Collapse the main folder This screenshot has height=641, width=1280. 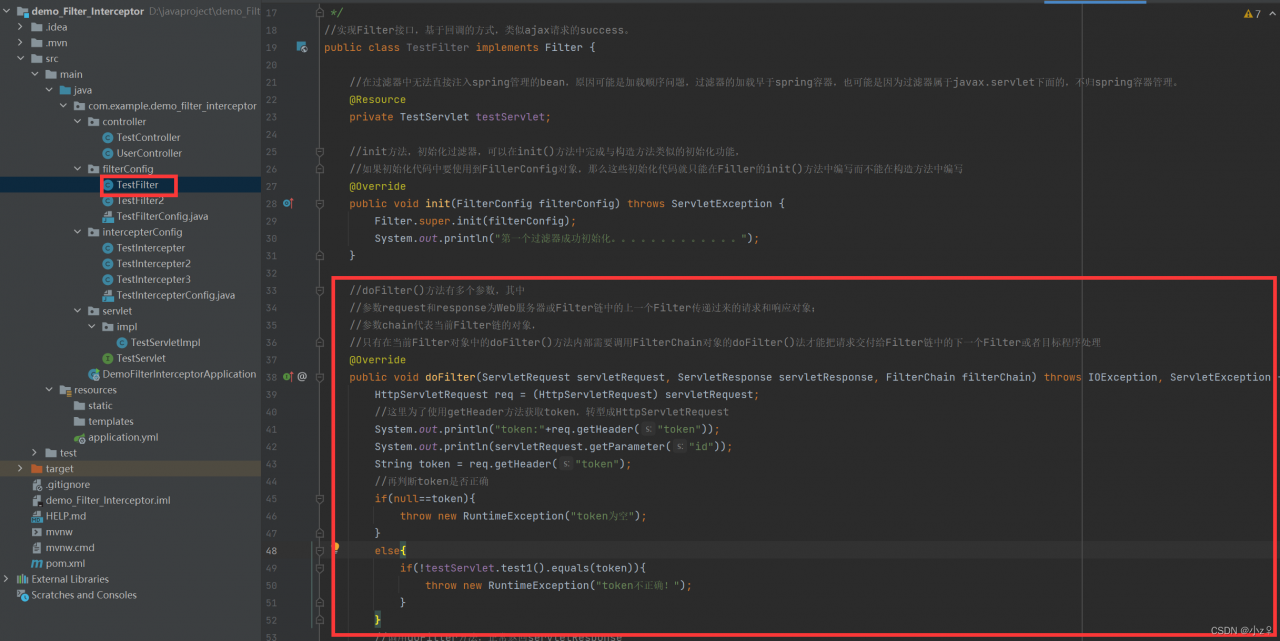(36, 74)
